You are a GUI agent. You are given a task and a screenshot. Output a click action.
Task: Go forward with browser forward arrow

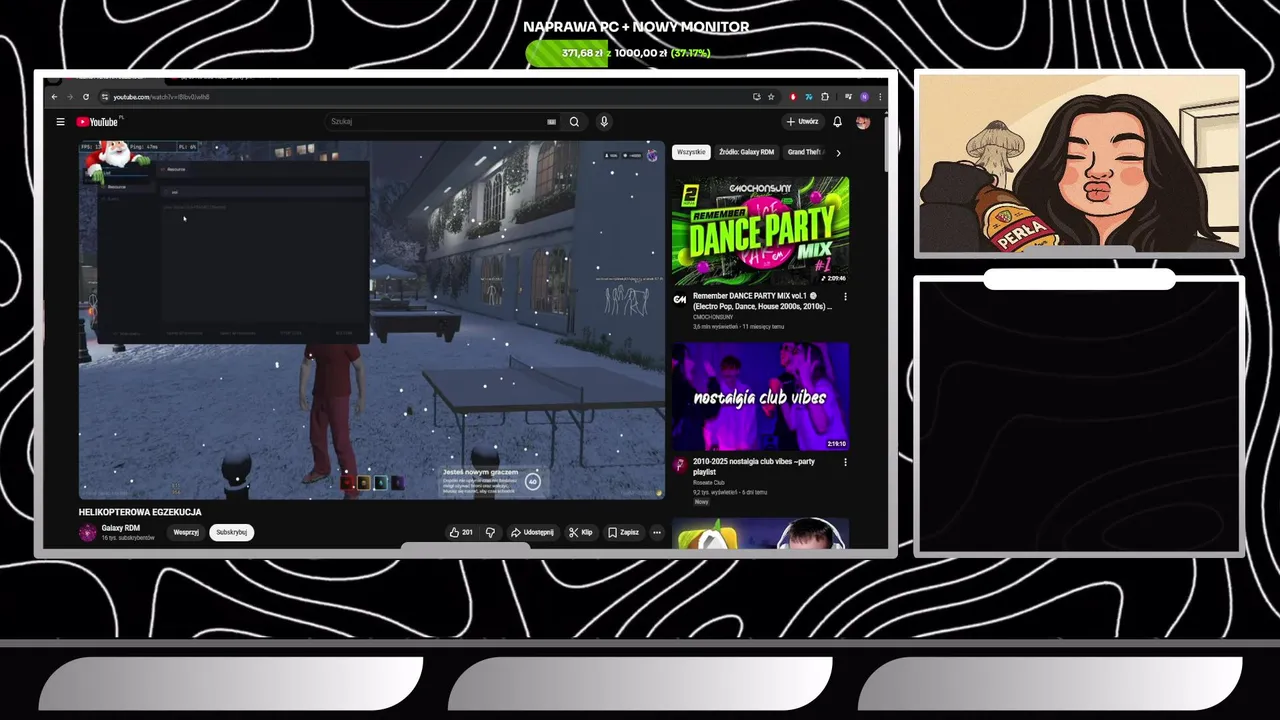coord(69,97)
